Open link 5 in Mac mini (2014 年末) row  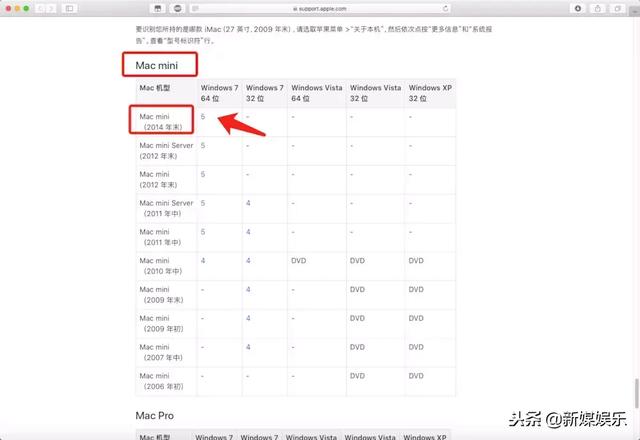(203, 117)
